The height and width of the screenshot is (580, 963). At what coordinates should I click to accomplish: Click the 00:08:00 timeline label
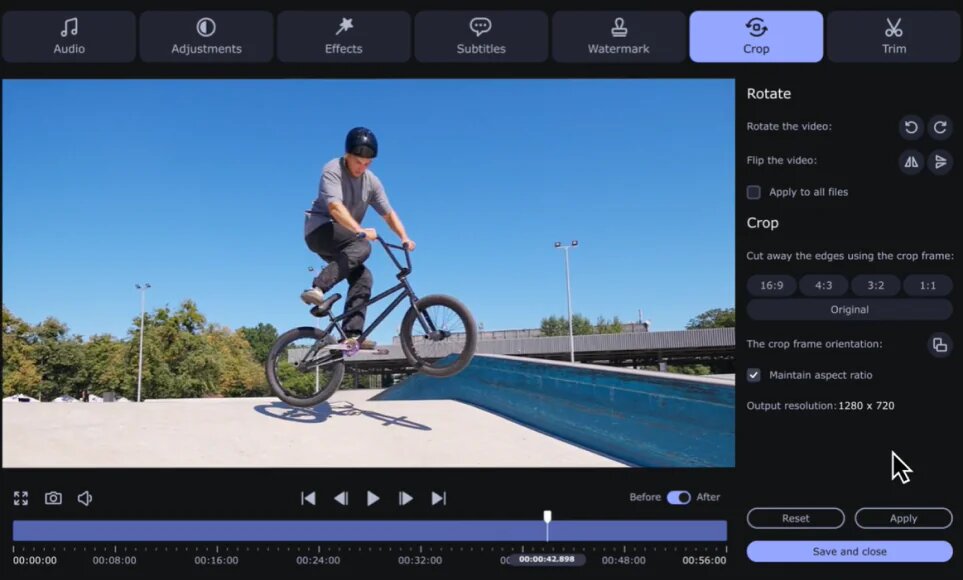coord(114,560)
